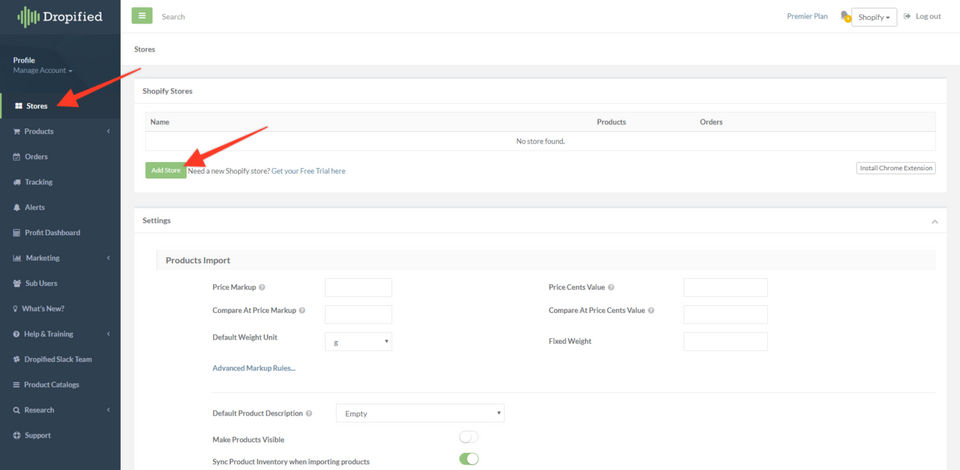960x470 pixels.
Task: Open the Get your Free Trial here link
Action: point(309,171)
